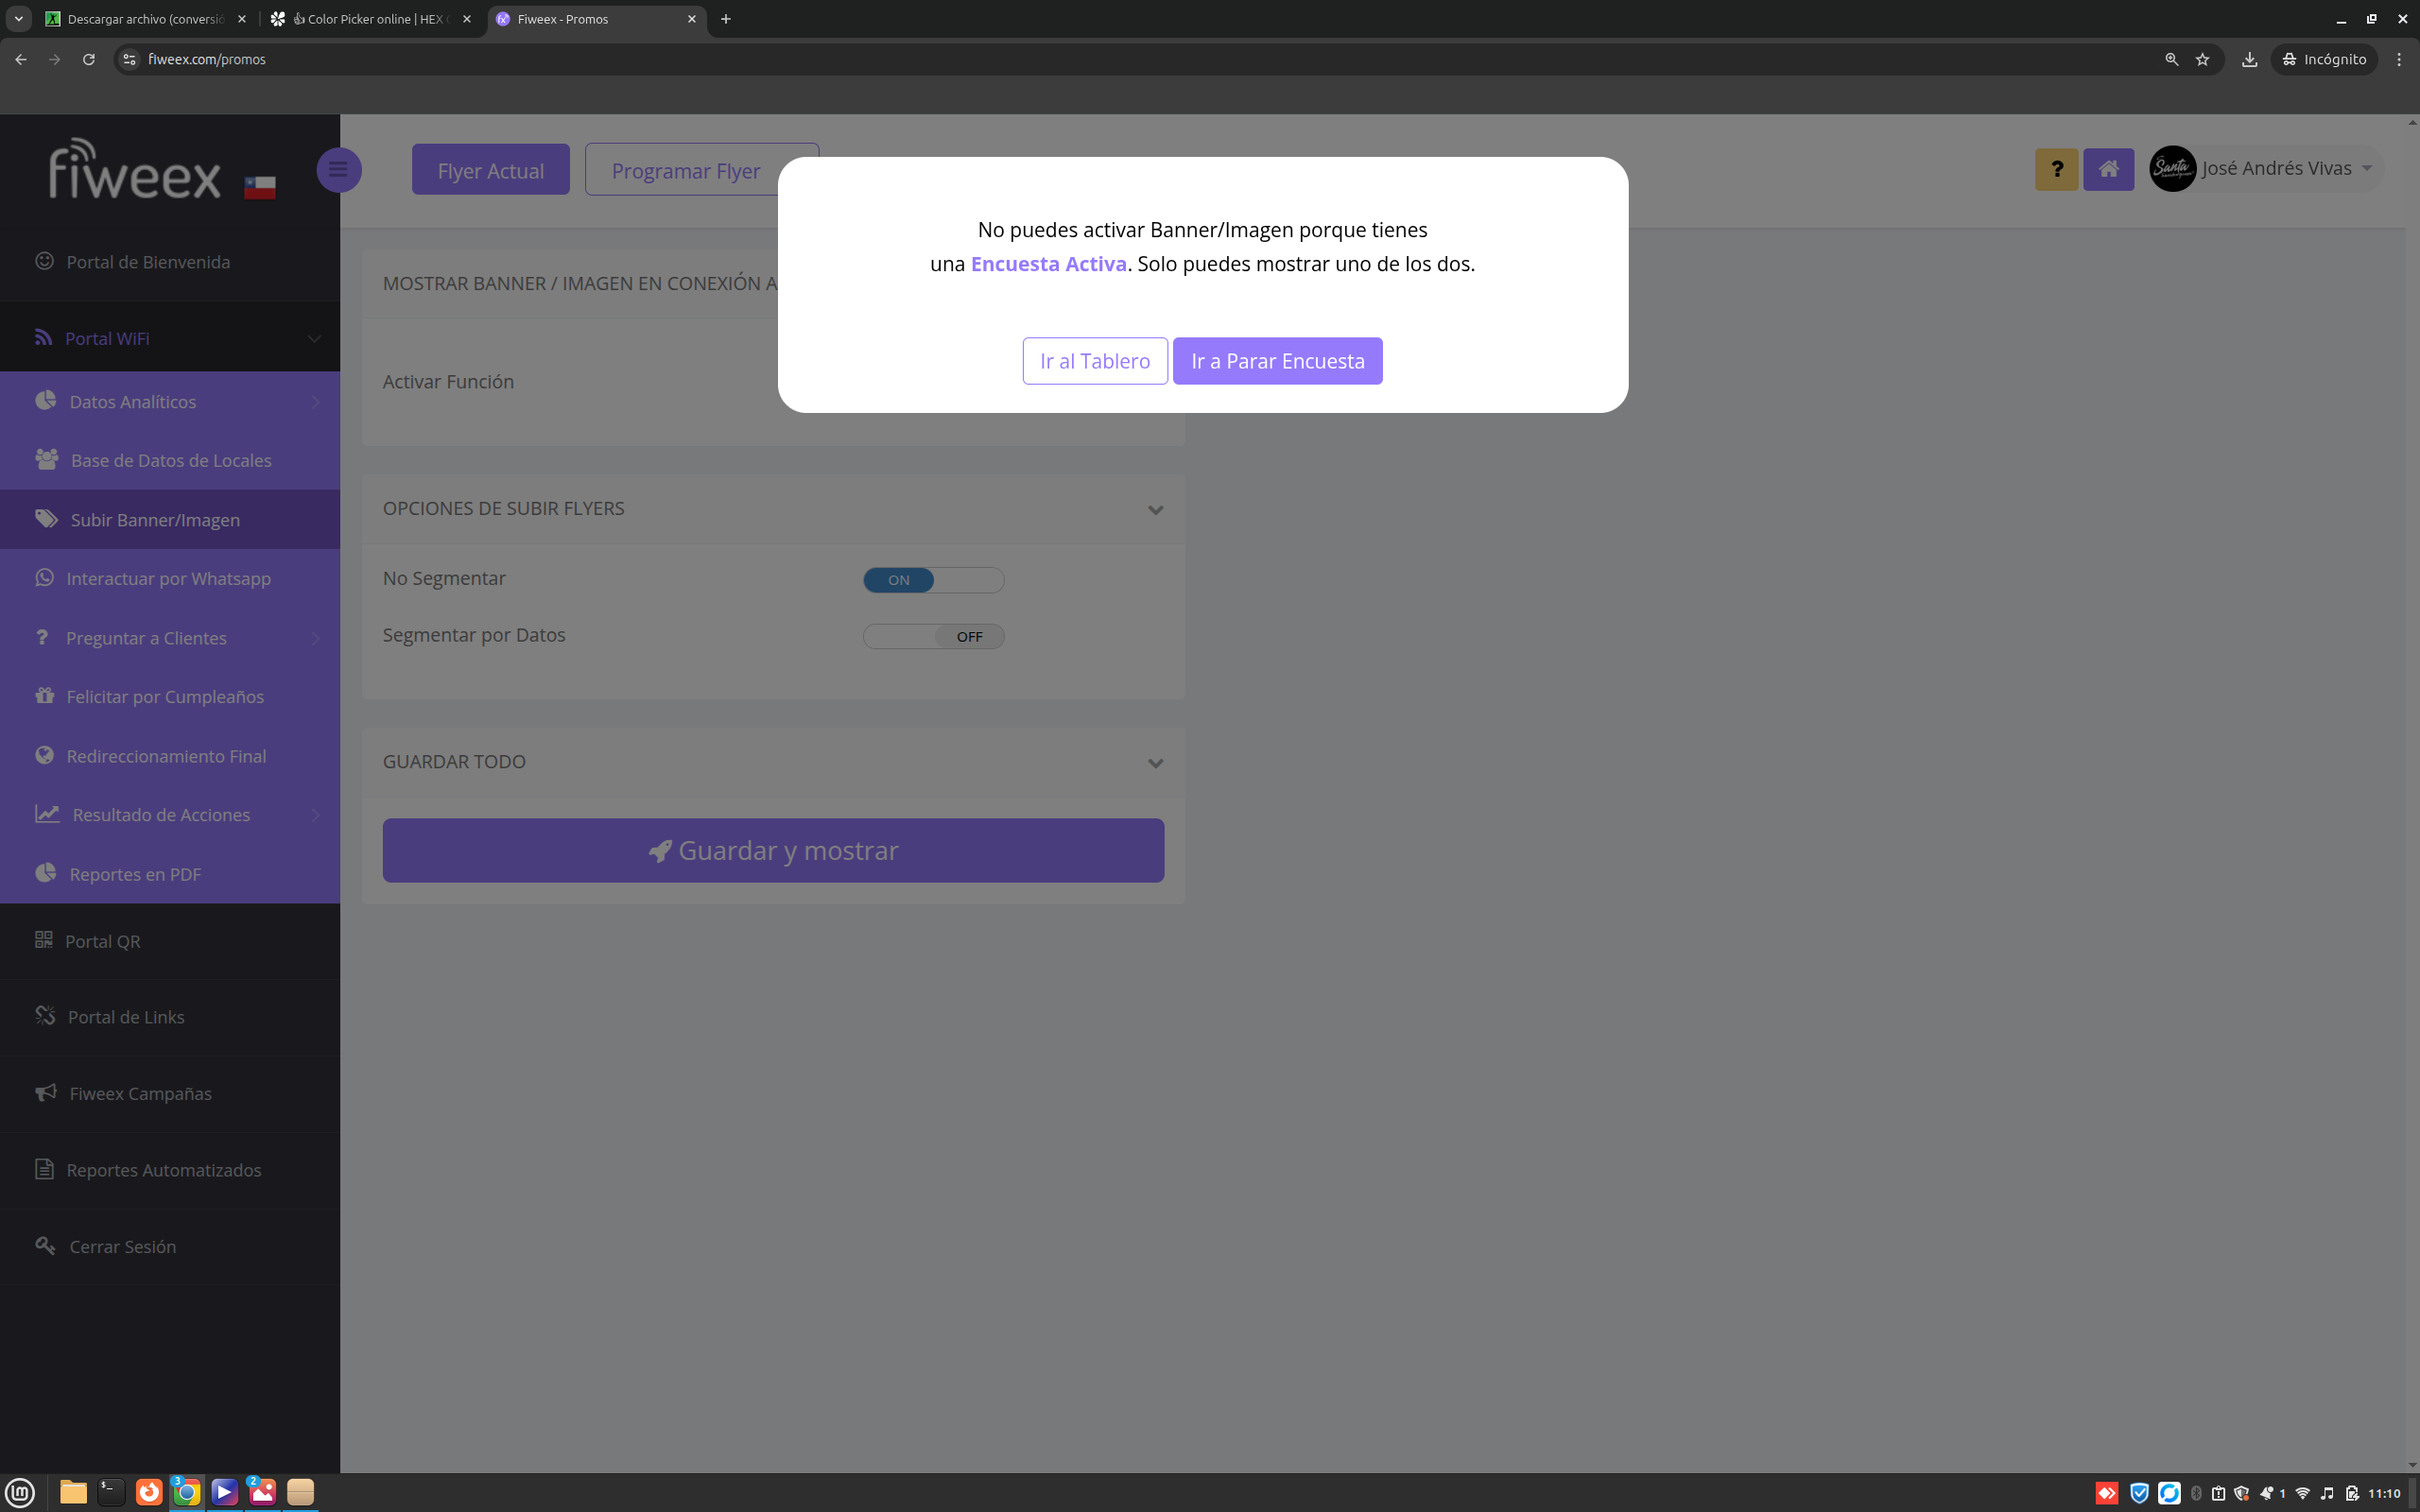
Task: Click the hamburger menu icon beside the logo
Action: pos(338,169)
